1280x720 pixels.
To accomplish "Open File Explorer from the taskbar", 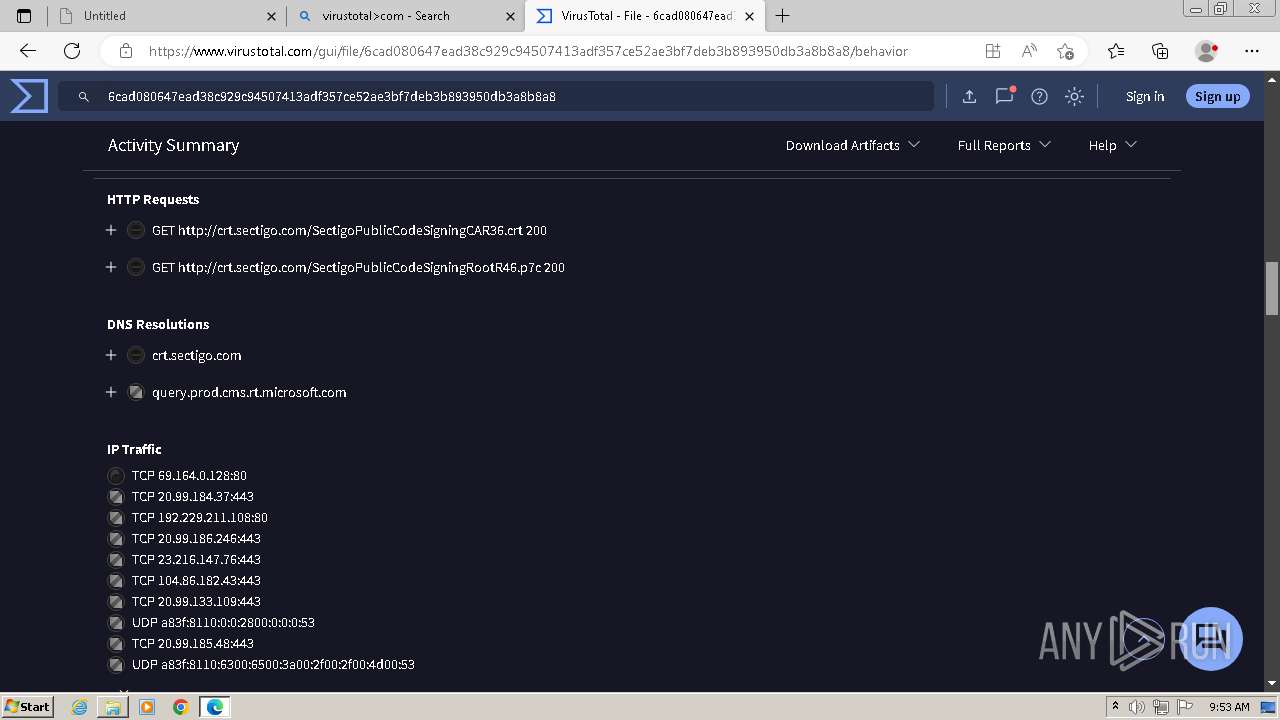I will (x=113, y=707).
